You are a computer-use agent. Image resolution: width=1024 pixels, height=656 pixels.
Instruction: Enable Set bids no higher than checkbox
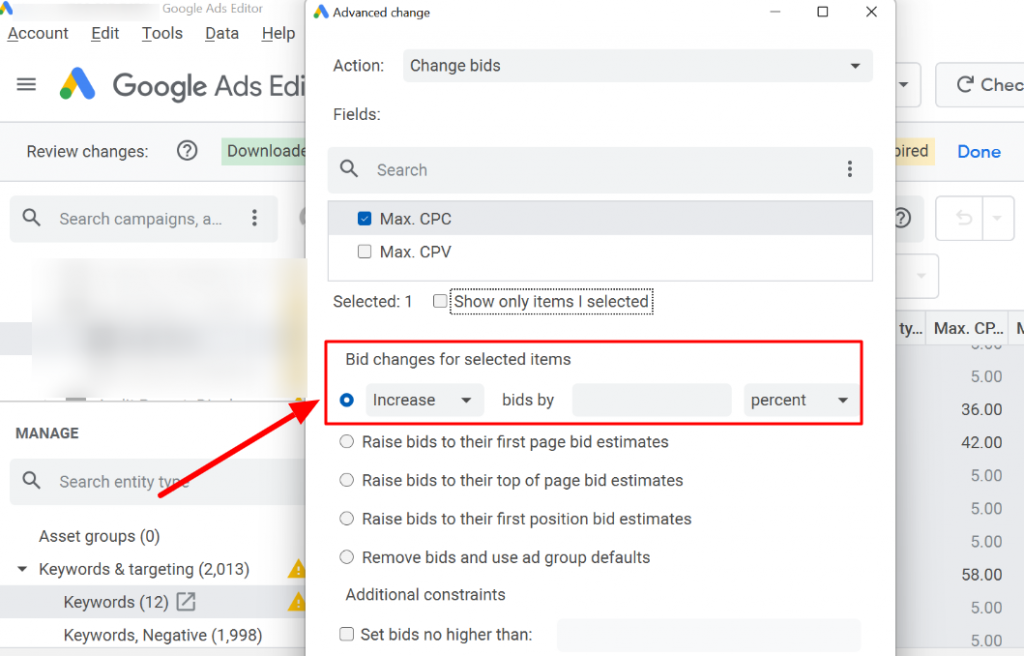pos(347,634)
